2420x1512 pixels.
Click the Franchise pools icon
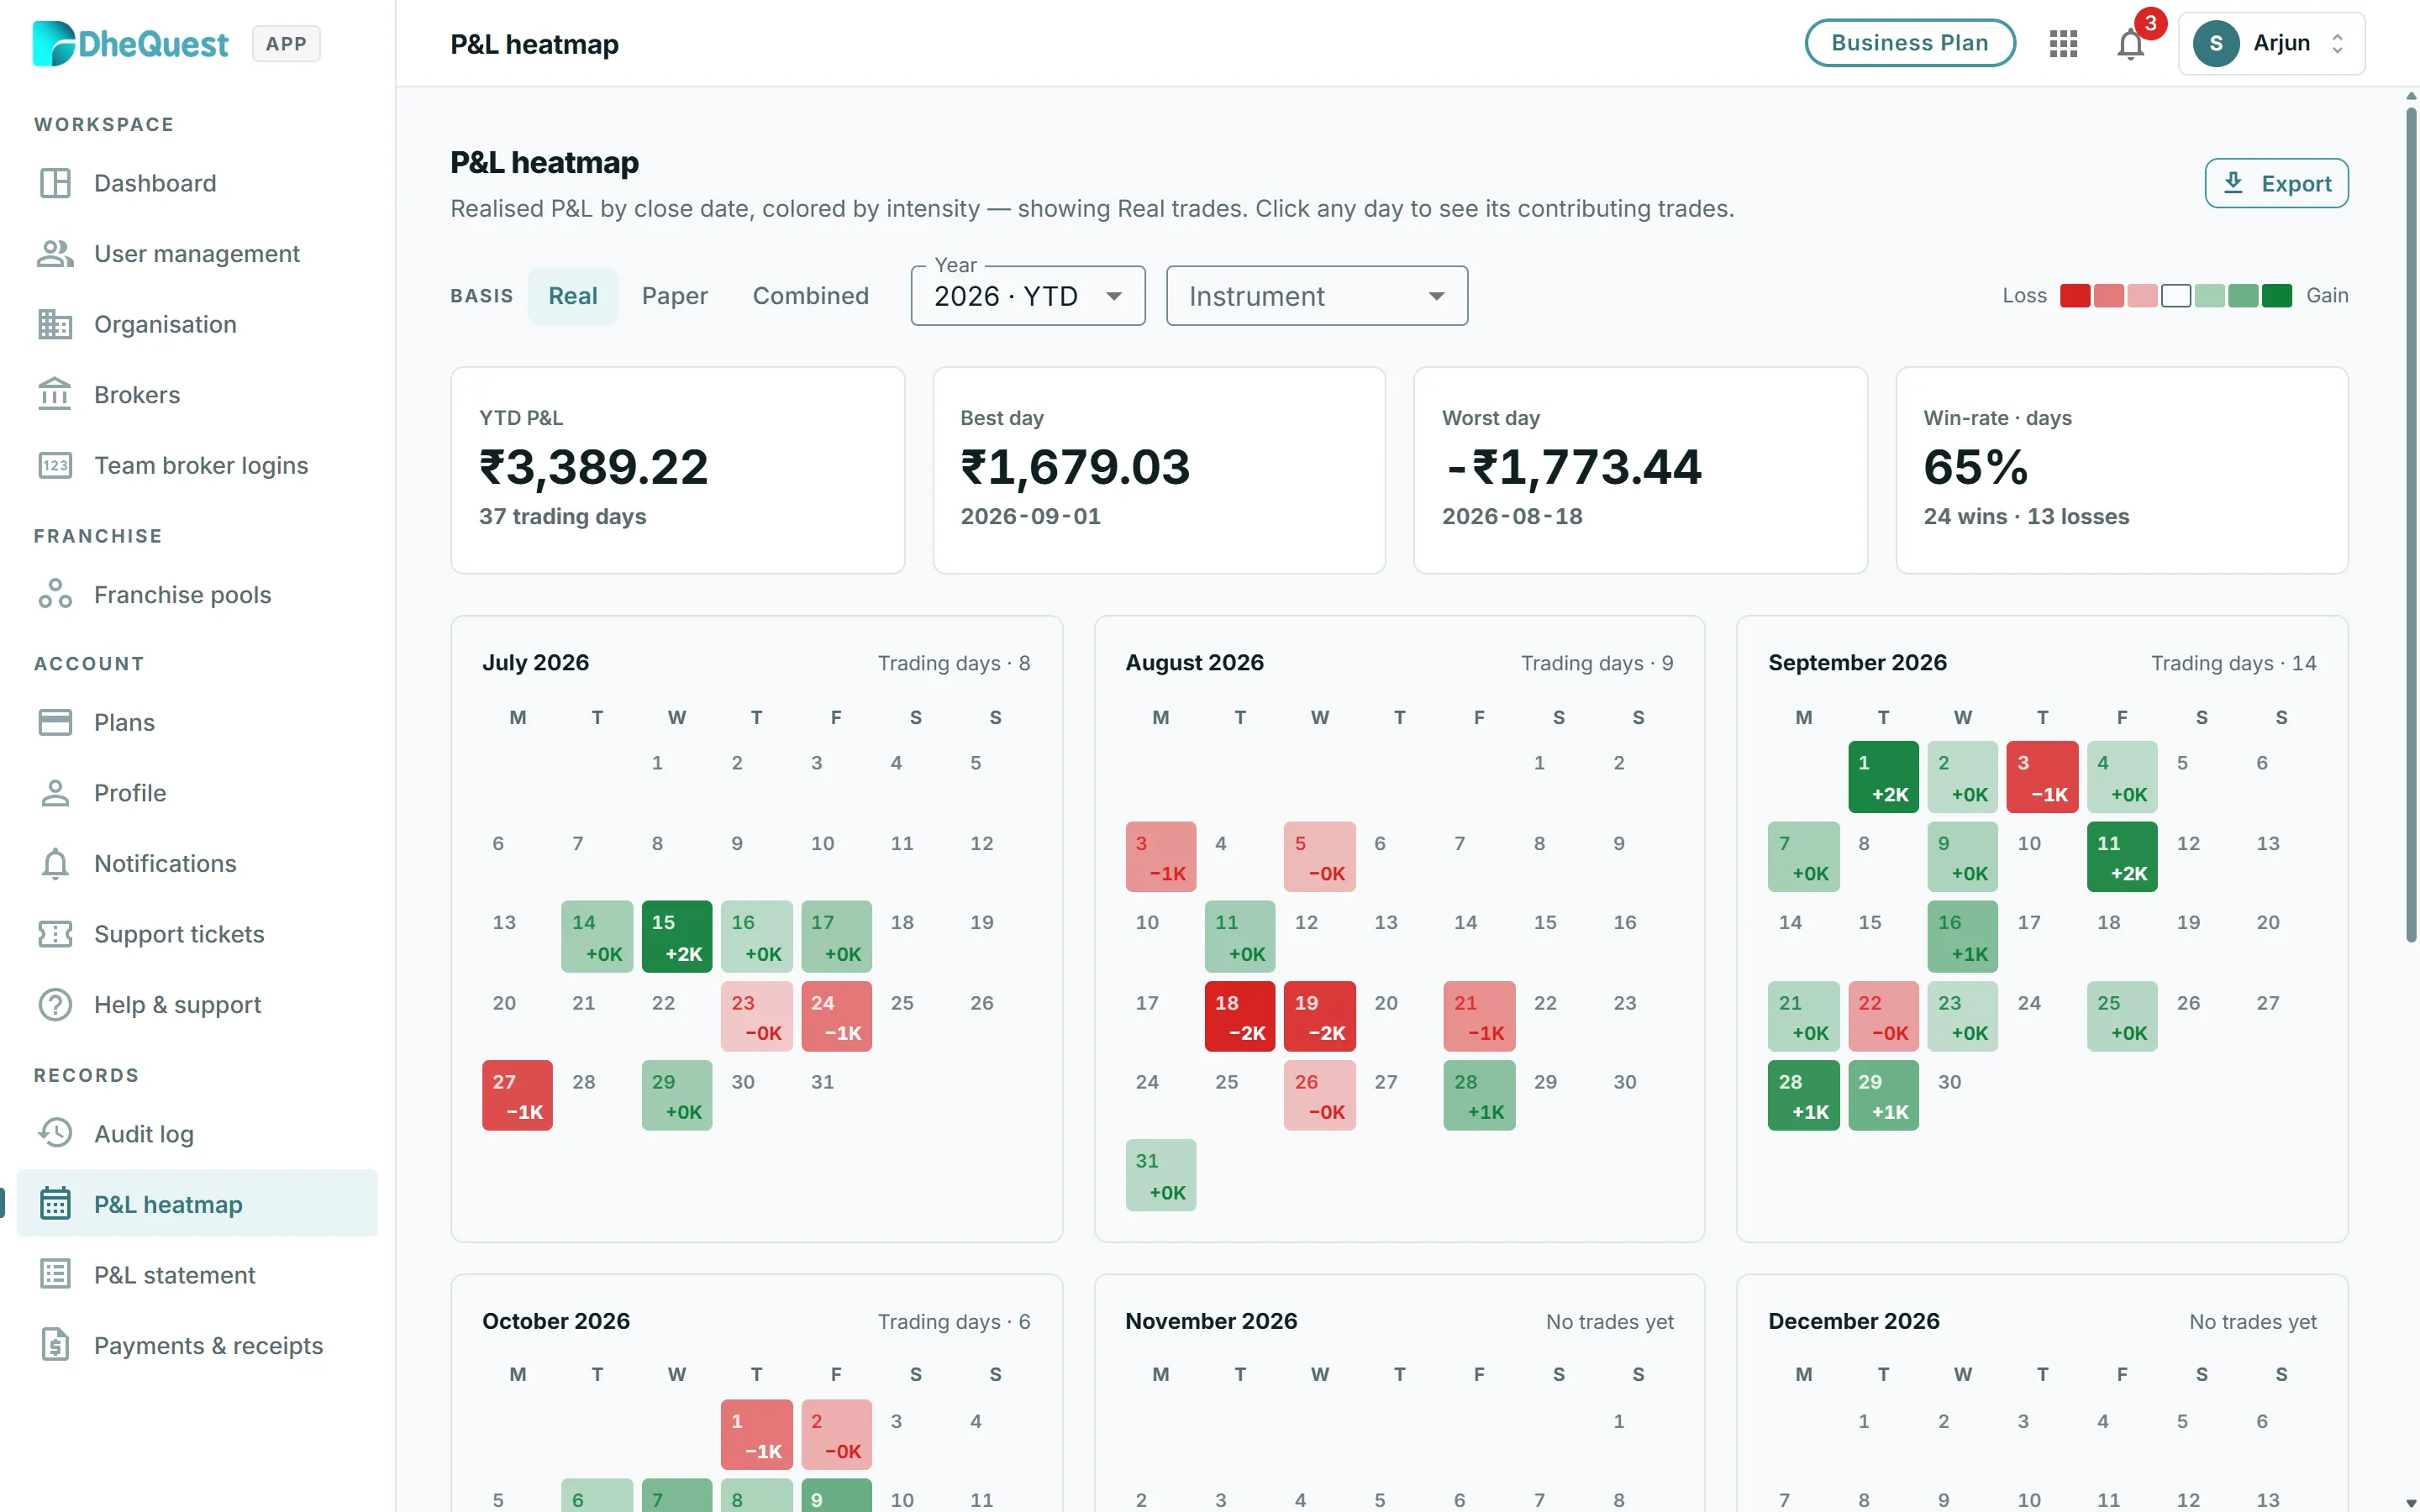55,594
